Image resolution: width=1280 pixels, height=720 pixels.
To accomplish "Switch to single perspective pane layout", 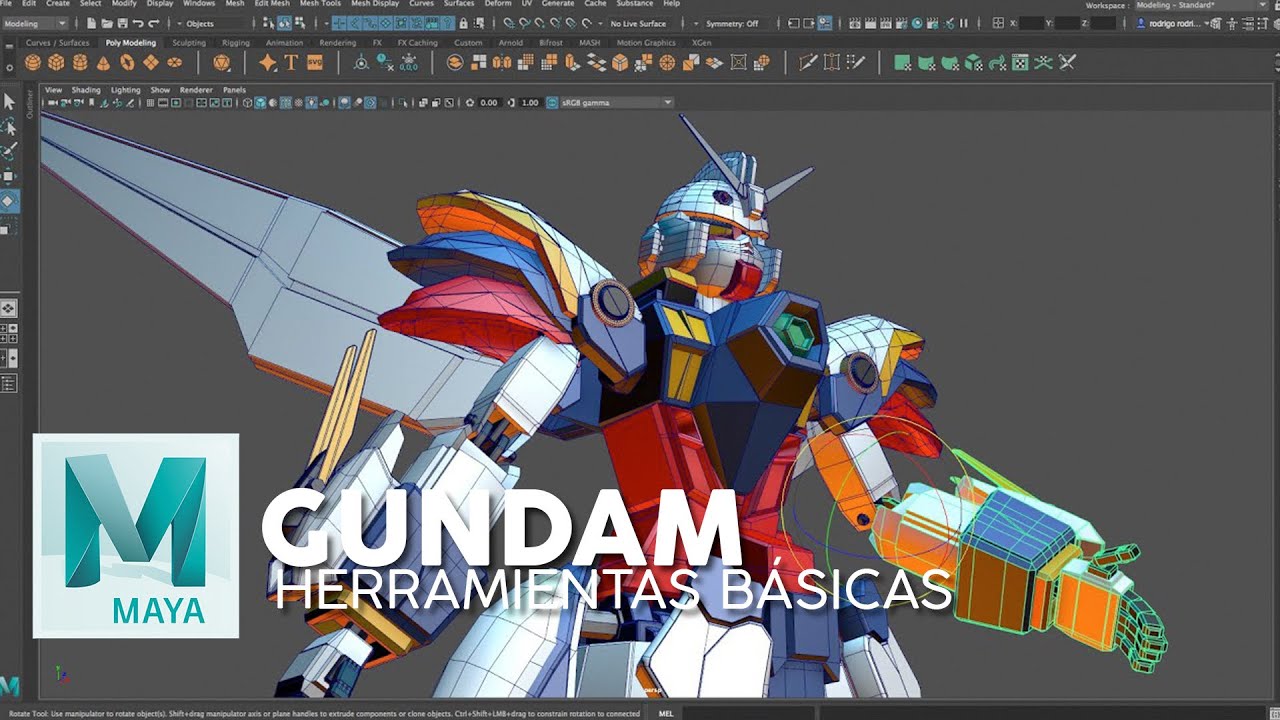I will coord(9,309).
